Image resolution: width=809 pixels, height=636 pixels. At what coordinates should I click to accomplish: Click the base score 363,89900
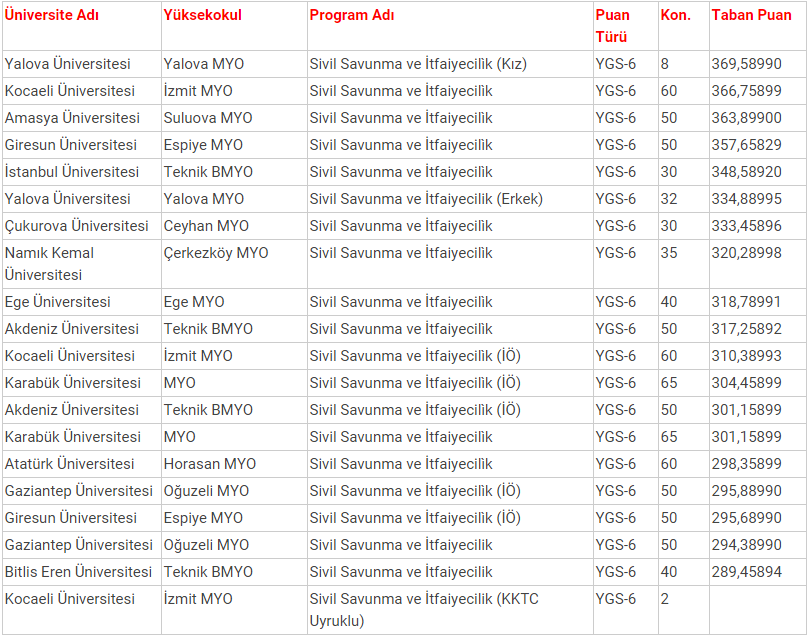coord(747,118)
